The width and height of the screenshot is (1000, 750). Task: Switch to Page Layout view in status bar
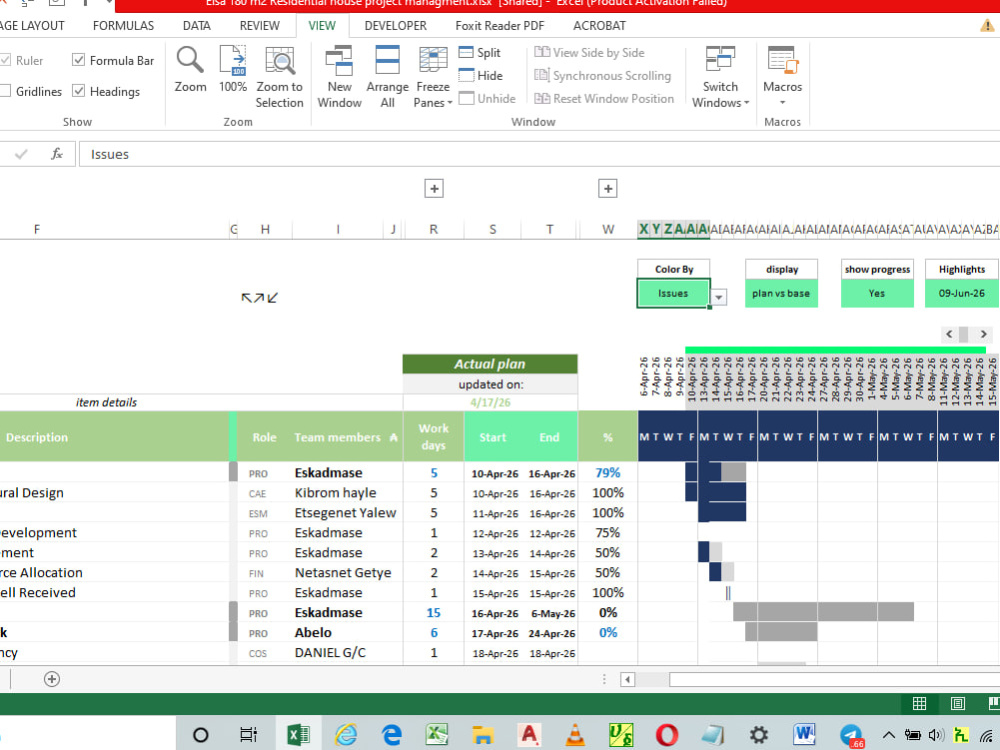[x=957, y=703]
